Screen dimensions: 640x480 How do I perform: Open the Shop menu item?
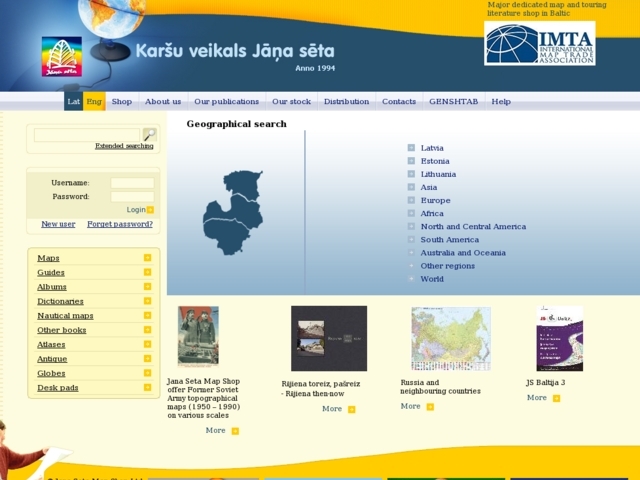coord(122,101)
